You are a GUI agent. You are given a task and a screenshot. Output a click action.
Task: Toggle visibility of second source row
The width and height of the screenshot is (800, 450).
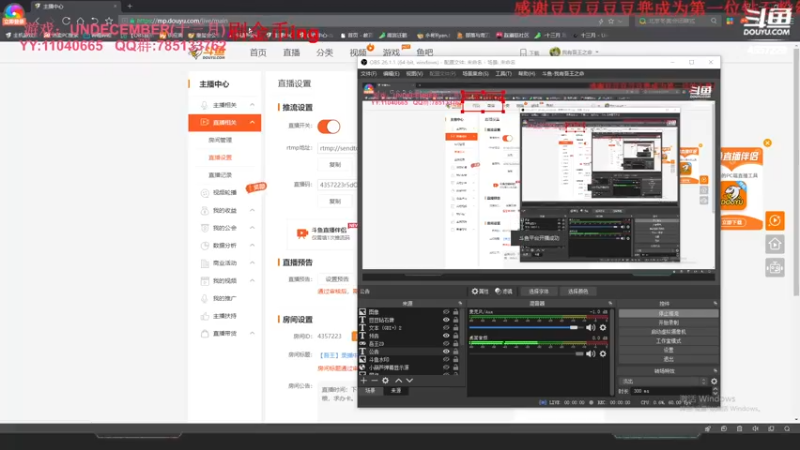click(446, 320)
